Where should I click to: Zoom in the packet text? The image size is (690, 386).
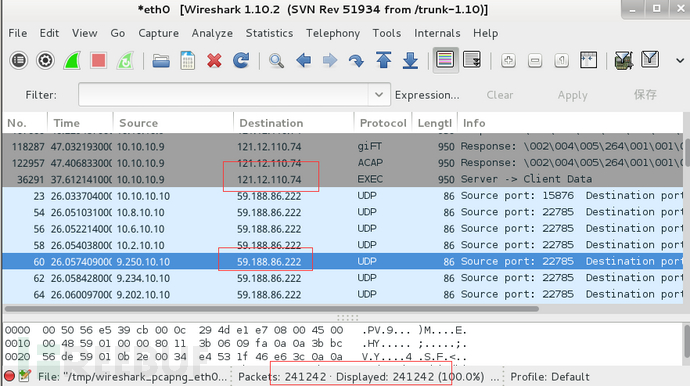pyautogui.click(x=508, y=60)
